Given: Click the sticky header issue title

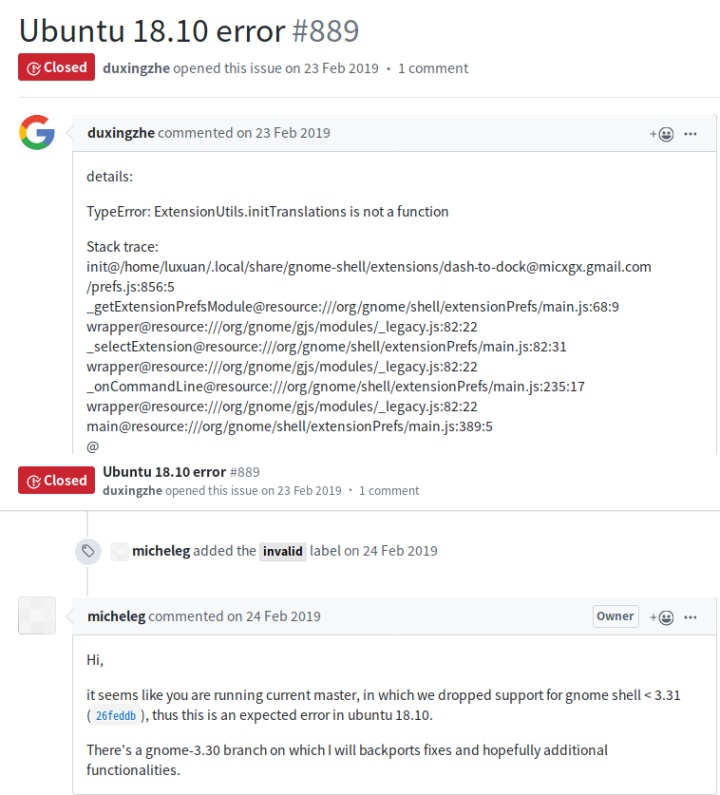Looking at the screenshot, I should click(x=164, y=471).
